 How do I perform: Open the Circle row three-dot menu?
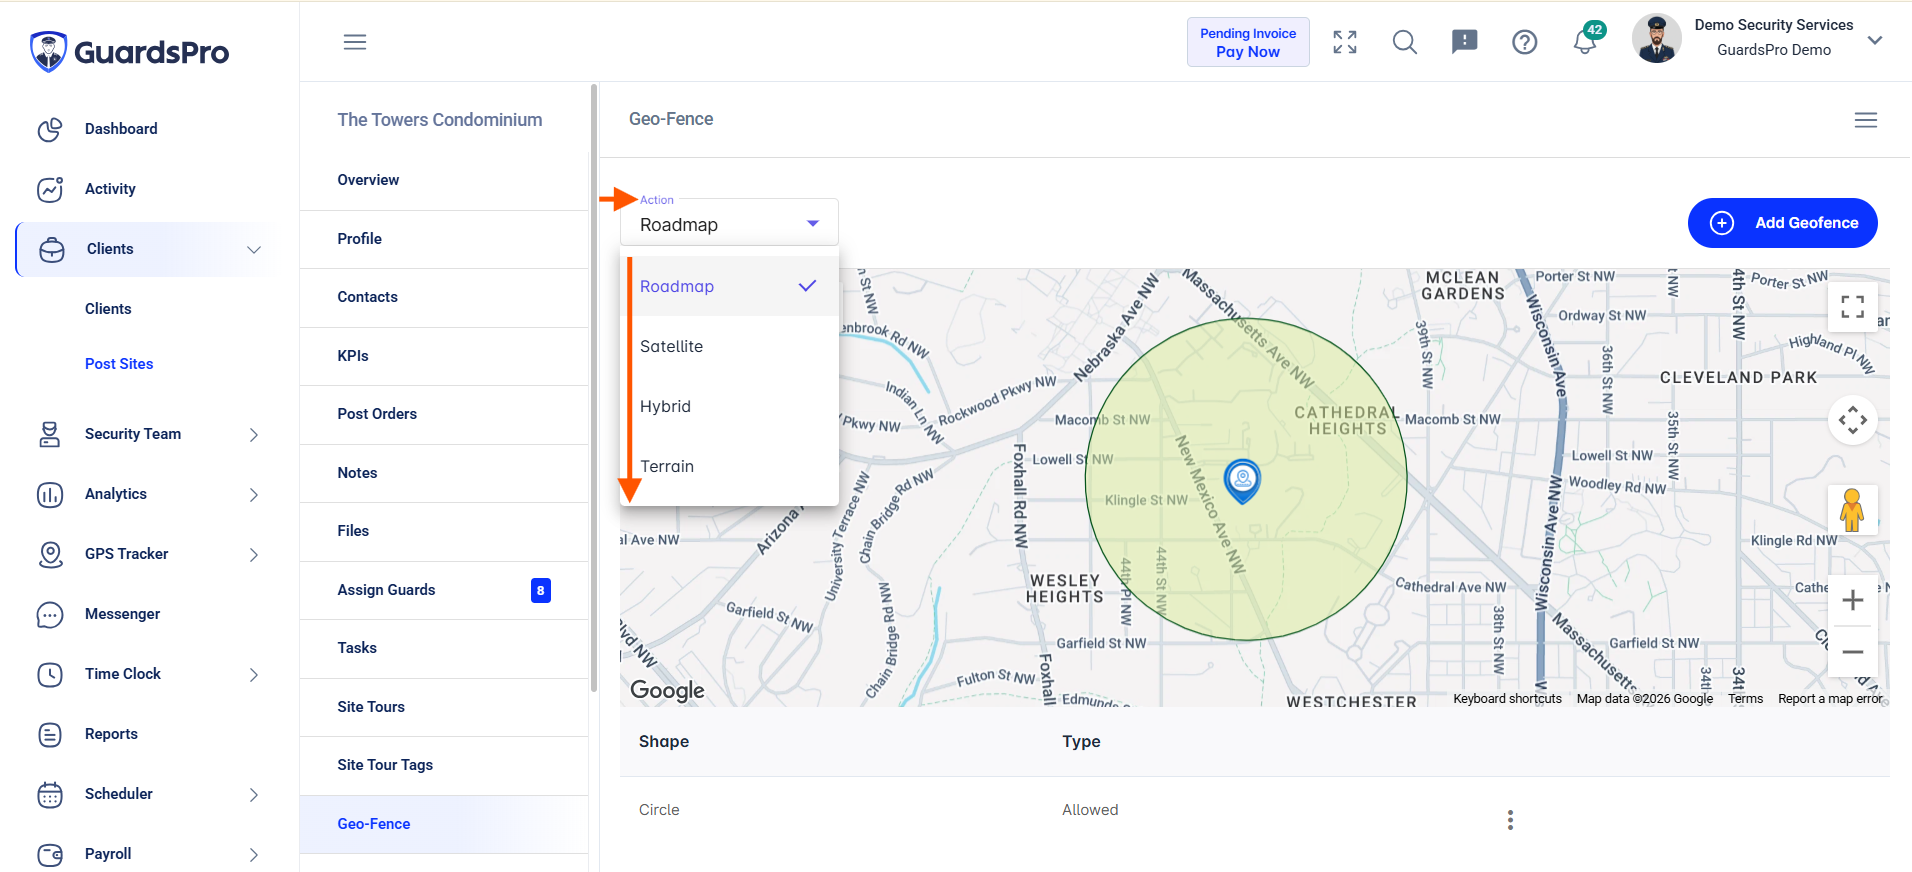point(1510,820)
